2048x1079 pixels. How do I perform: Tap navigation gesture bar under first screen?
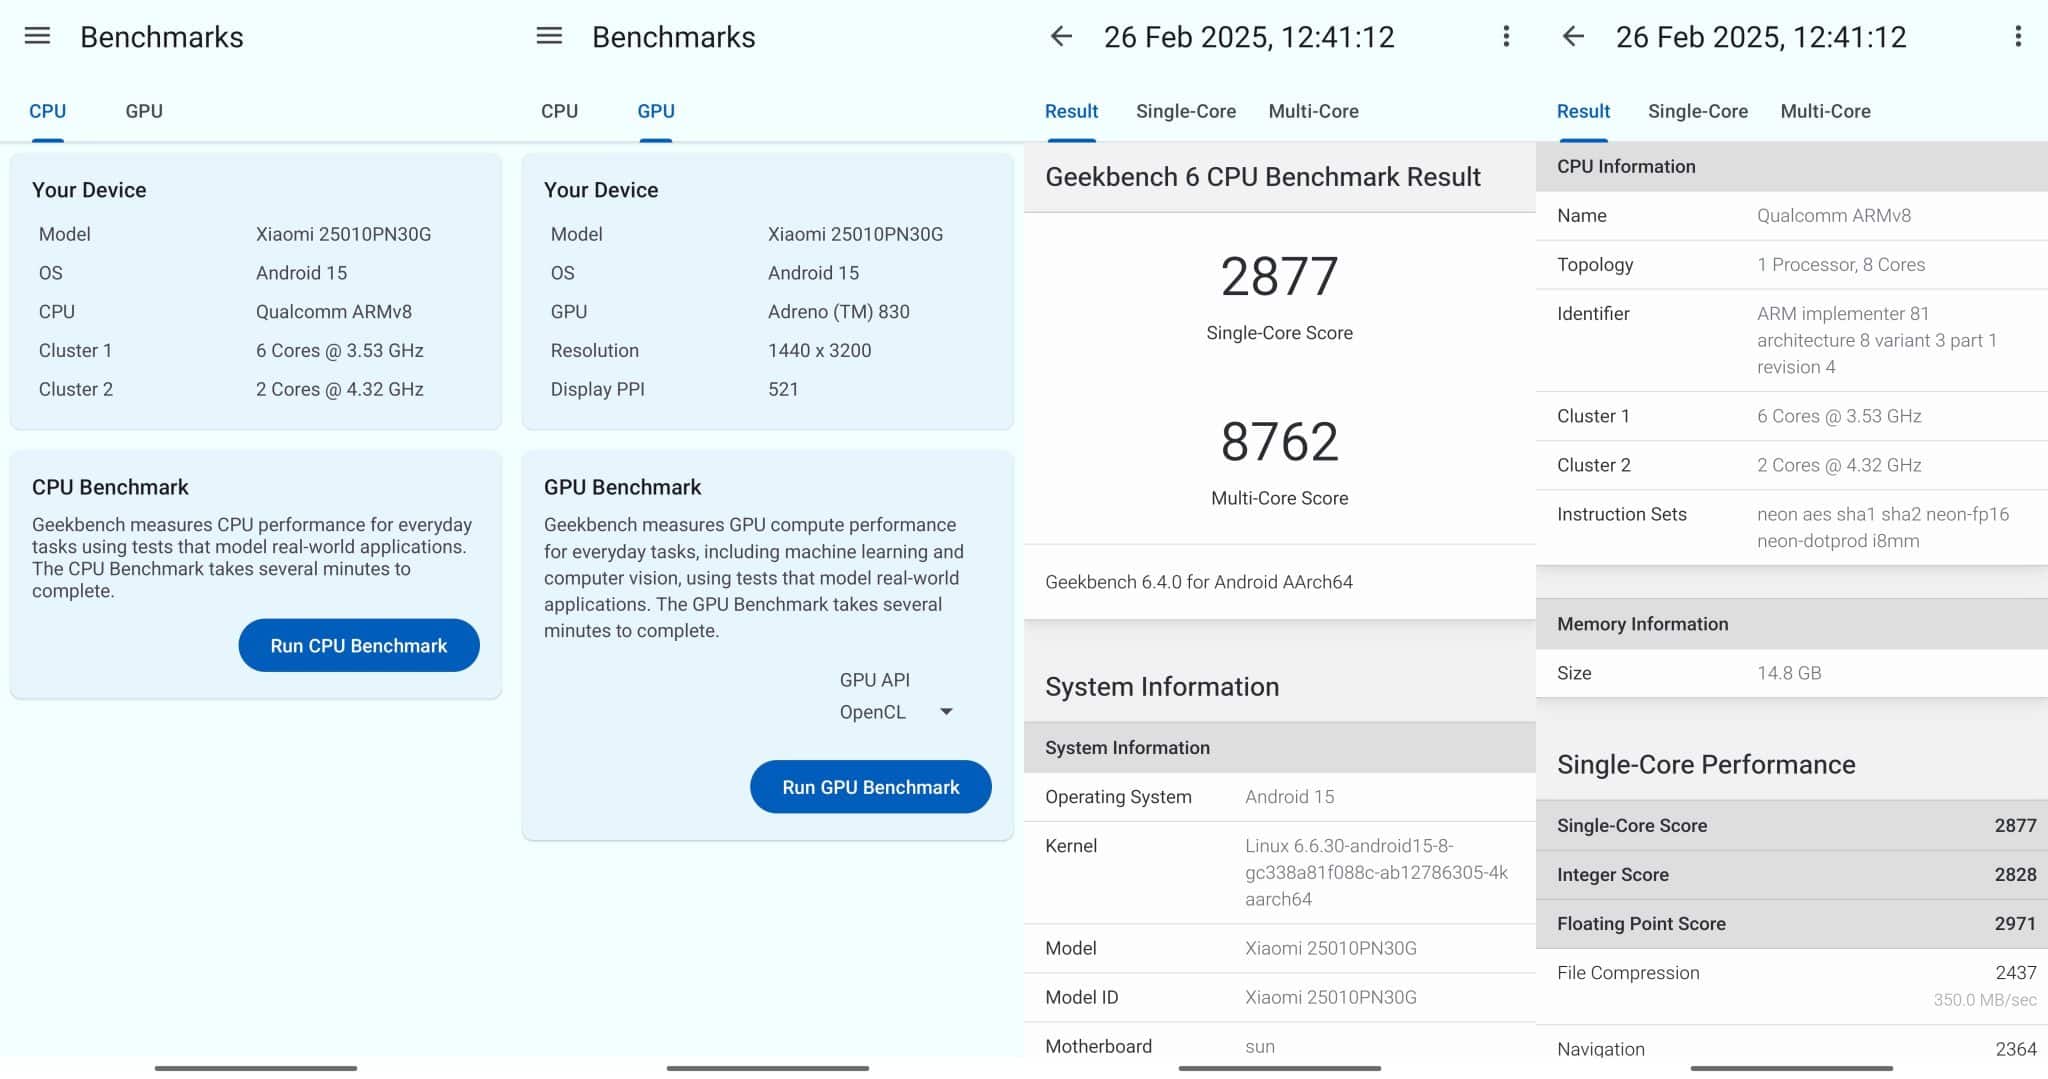click(x=256, y=1068)
